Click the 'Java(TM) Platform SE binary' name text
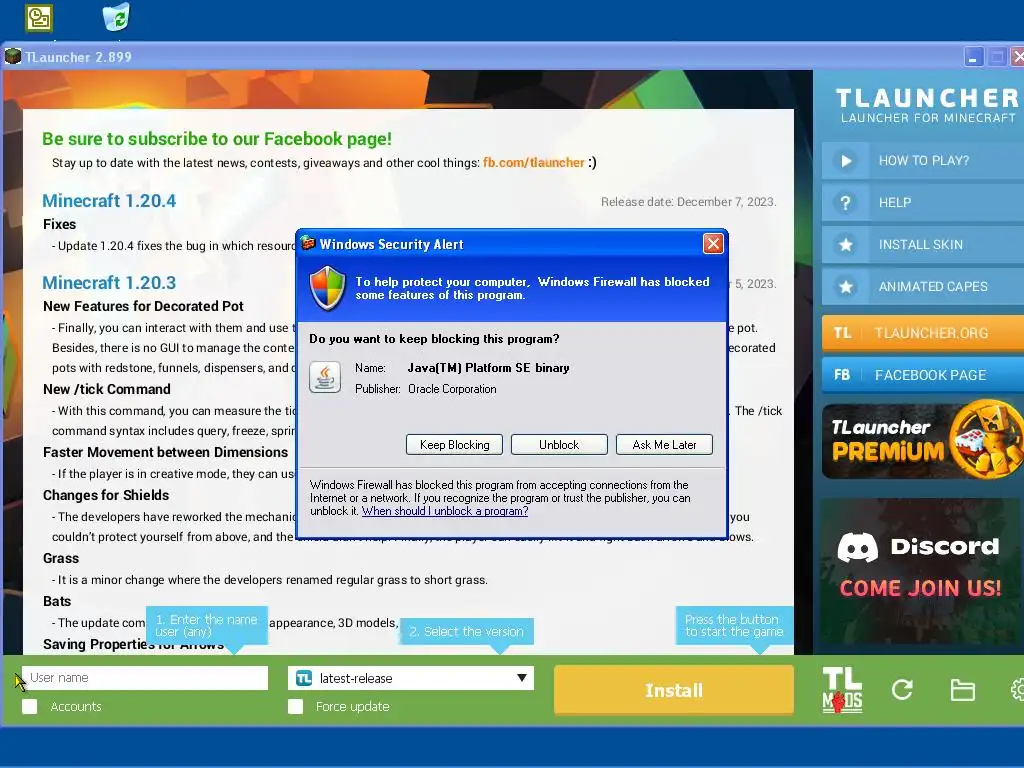1024x768 pixels. point(488,368)
